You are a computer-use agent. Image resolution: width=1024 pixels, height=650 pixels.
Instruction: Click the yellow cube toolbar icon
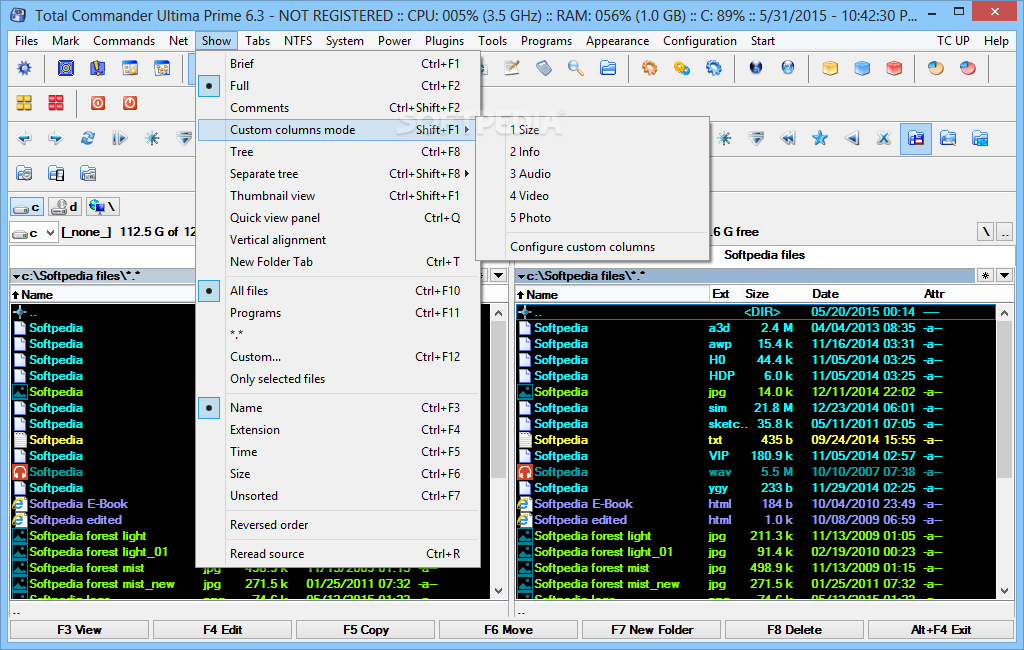830,68
